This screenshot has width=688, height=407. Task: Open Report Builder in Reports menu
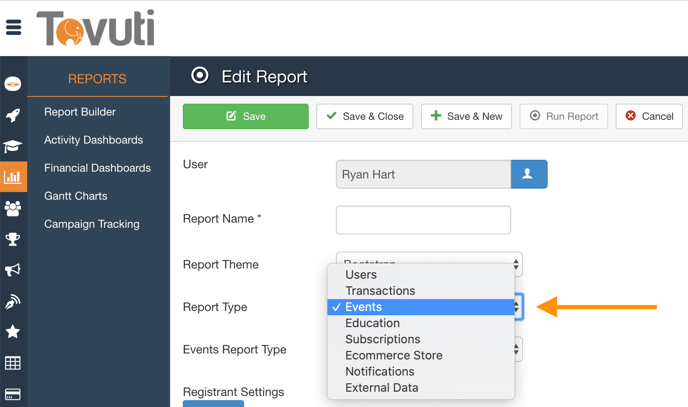click(x=80, y=112)
